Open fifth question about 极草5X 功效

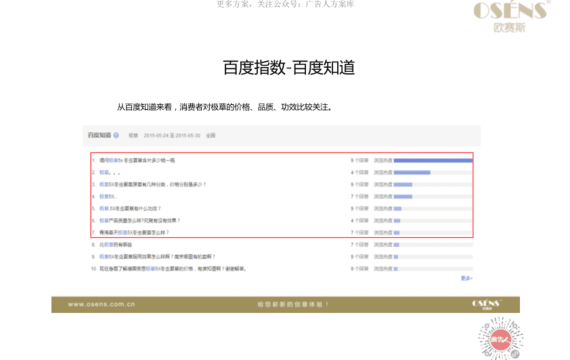130,208
